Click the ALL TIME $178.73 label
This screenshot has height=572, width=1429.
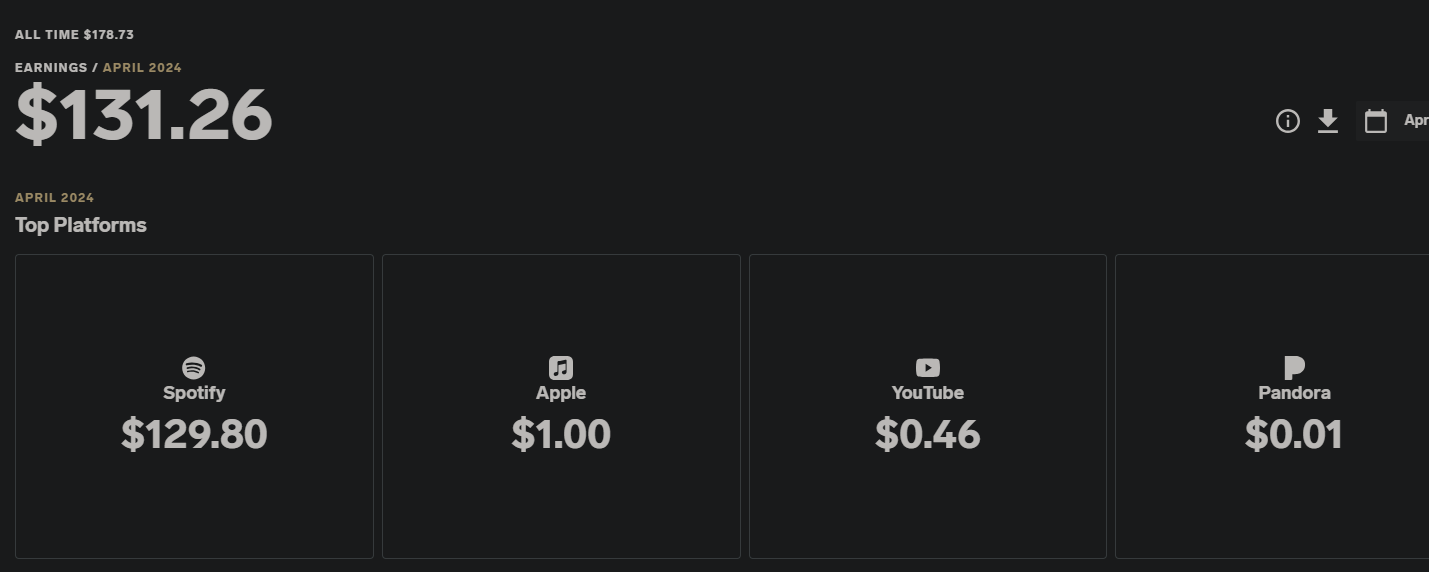(74, 35)
